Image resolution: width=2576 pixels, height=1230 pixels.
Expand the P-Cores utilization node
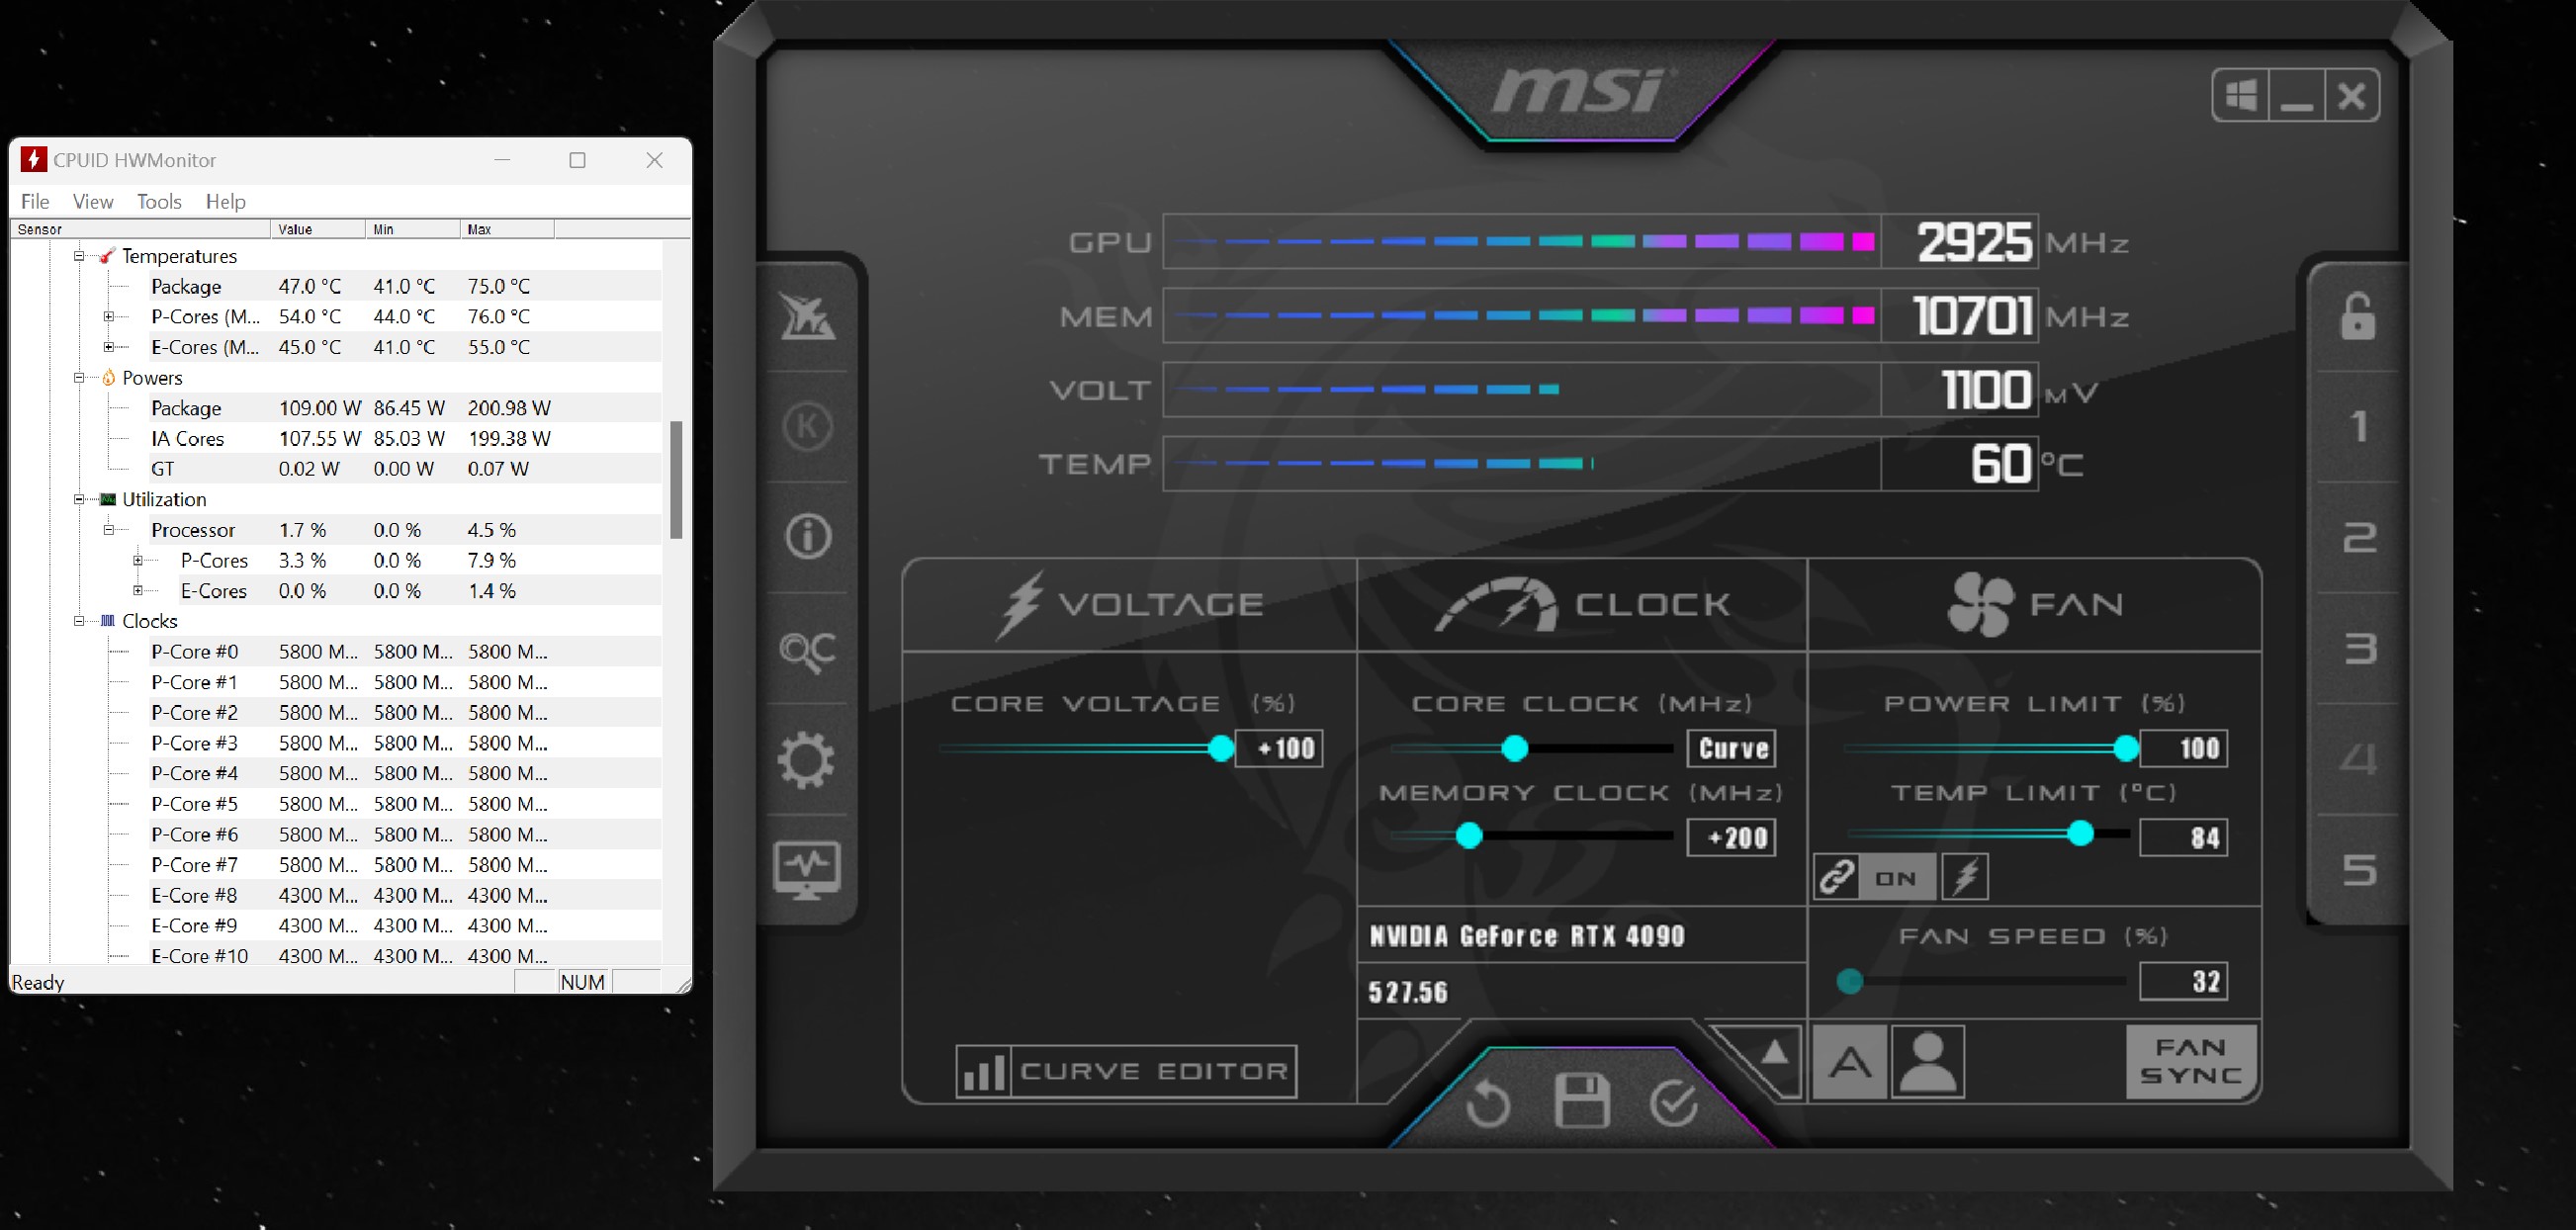point(138,560)
